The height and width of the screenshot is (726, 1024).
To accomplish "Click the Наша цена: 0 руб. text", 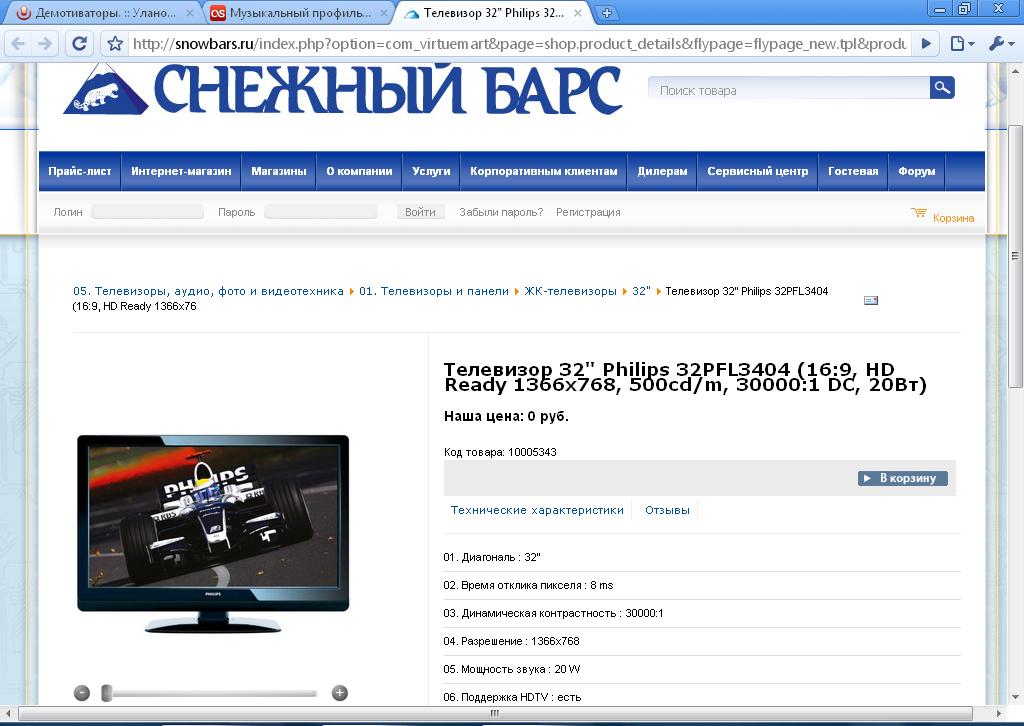I will [506, 416].
